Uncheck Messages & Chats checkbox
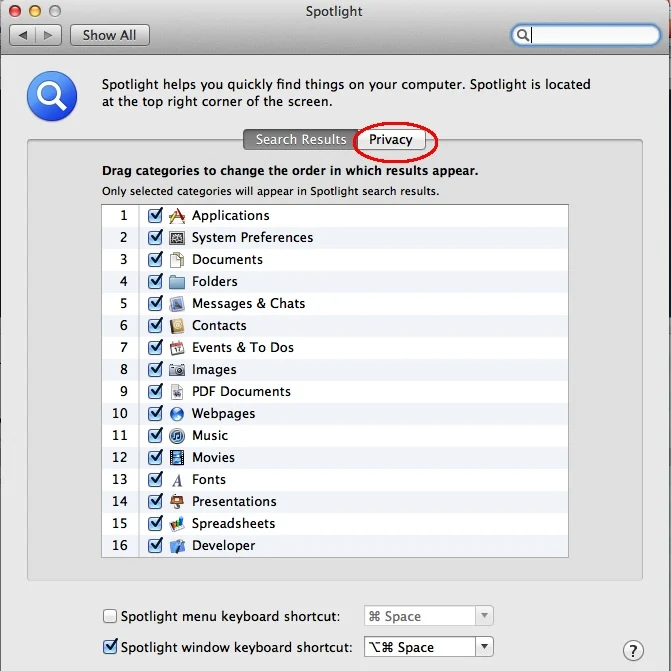 pyautogui.click(x=155, y=303)
